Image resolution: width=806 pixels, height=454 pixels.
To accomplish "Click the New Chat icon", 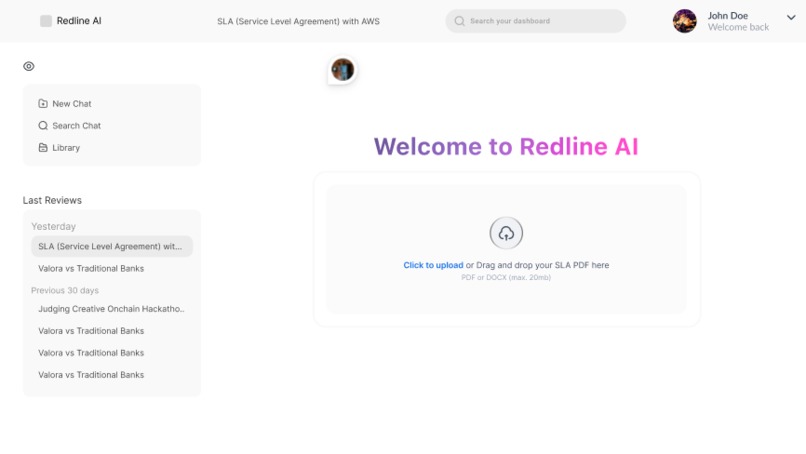I will 43,103.
